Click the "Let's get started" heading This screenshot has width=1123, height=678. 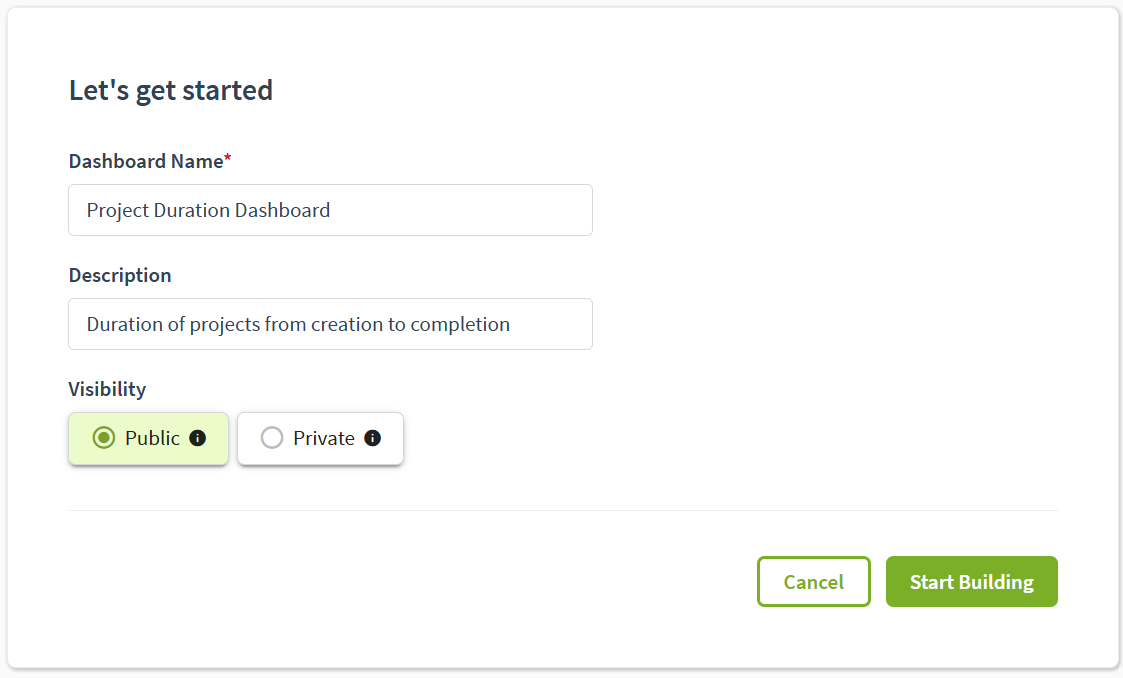coord(171,90)
